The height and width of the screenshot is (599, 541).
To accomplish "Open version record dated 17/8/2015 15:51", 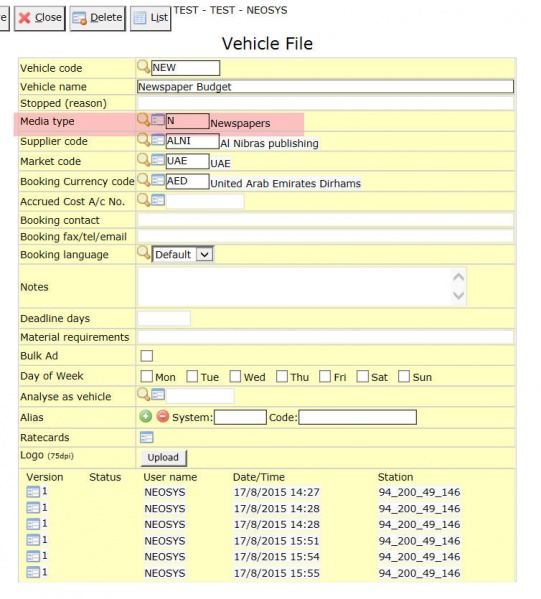I will point(33,540).
